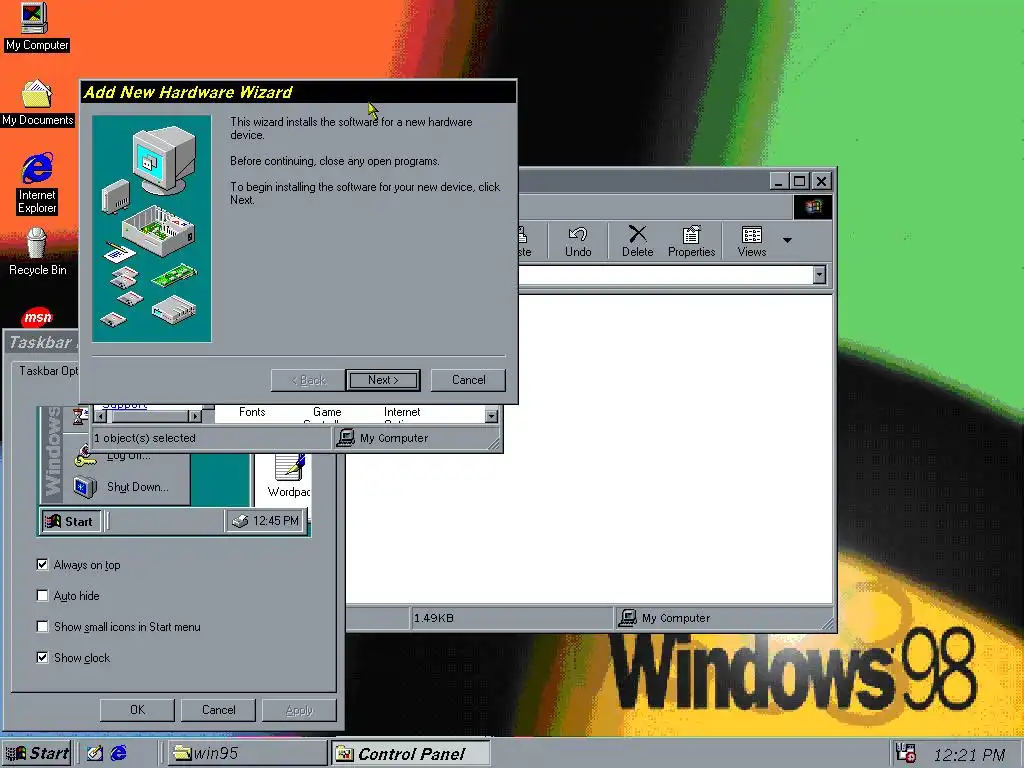
Task: Click My Computer zone in explorer status bar
Action: point(722,618)
